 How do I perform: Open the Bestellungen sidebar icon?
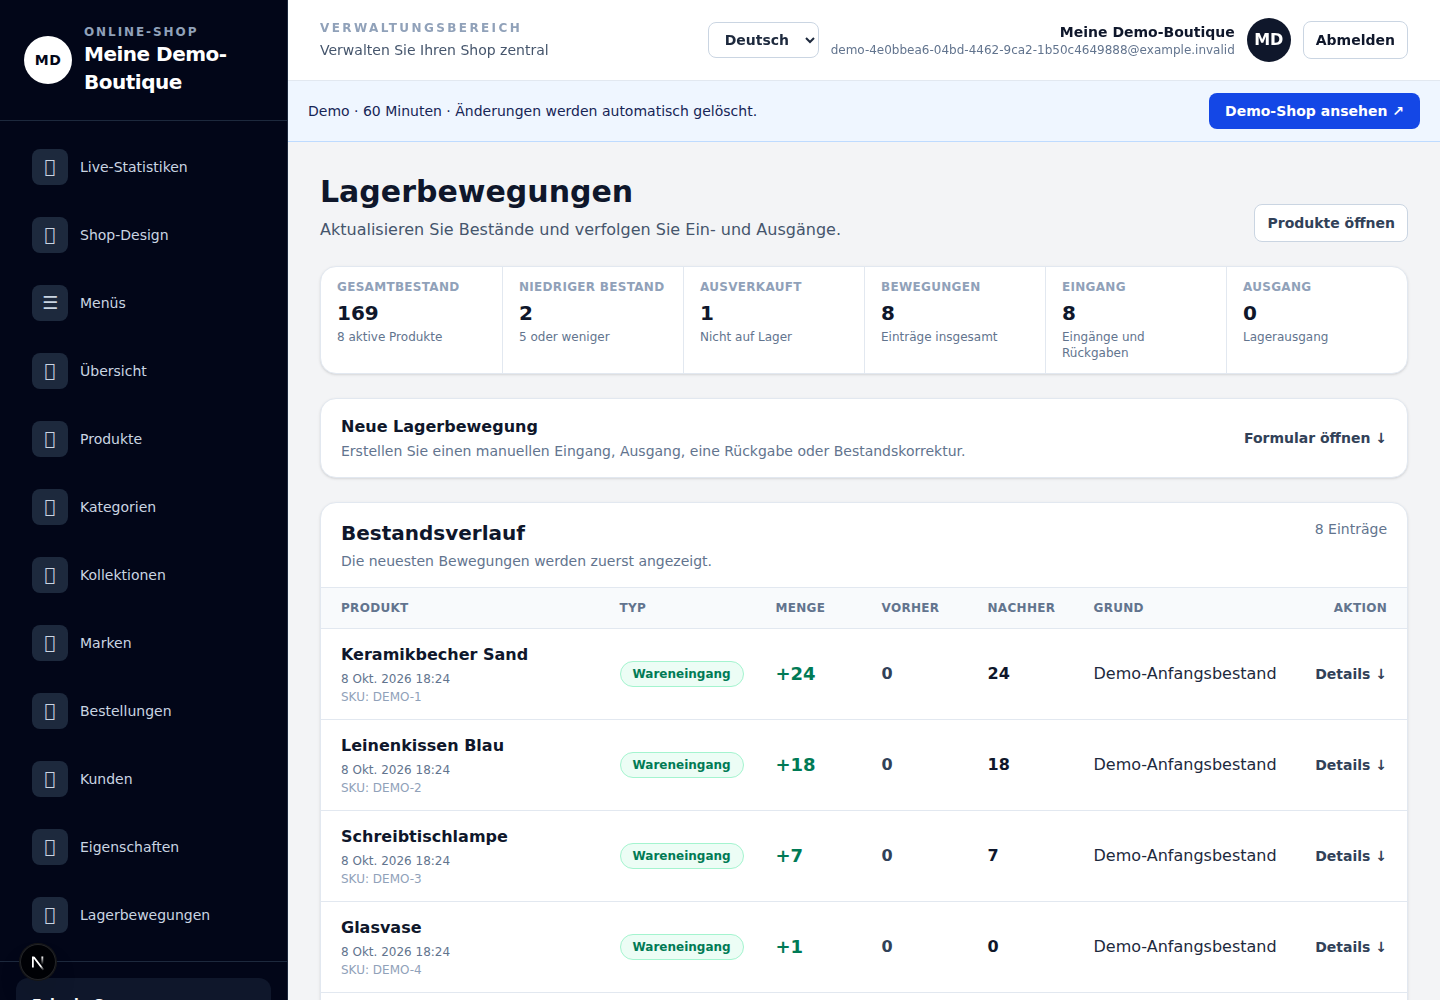50,711
